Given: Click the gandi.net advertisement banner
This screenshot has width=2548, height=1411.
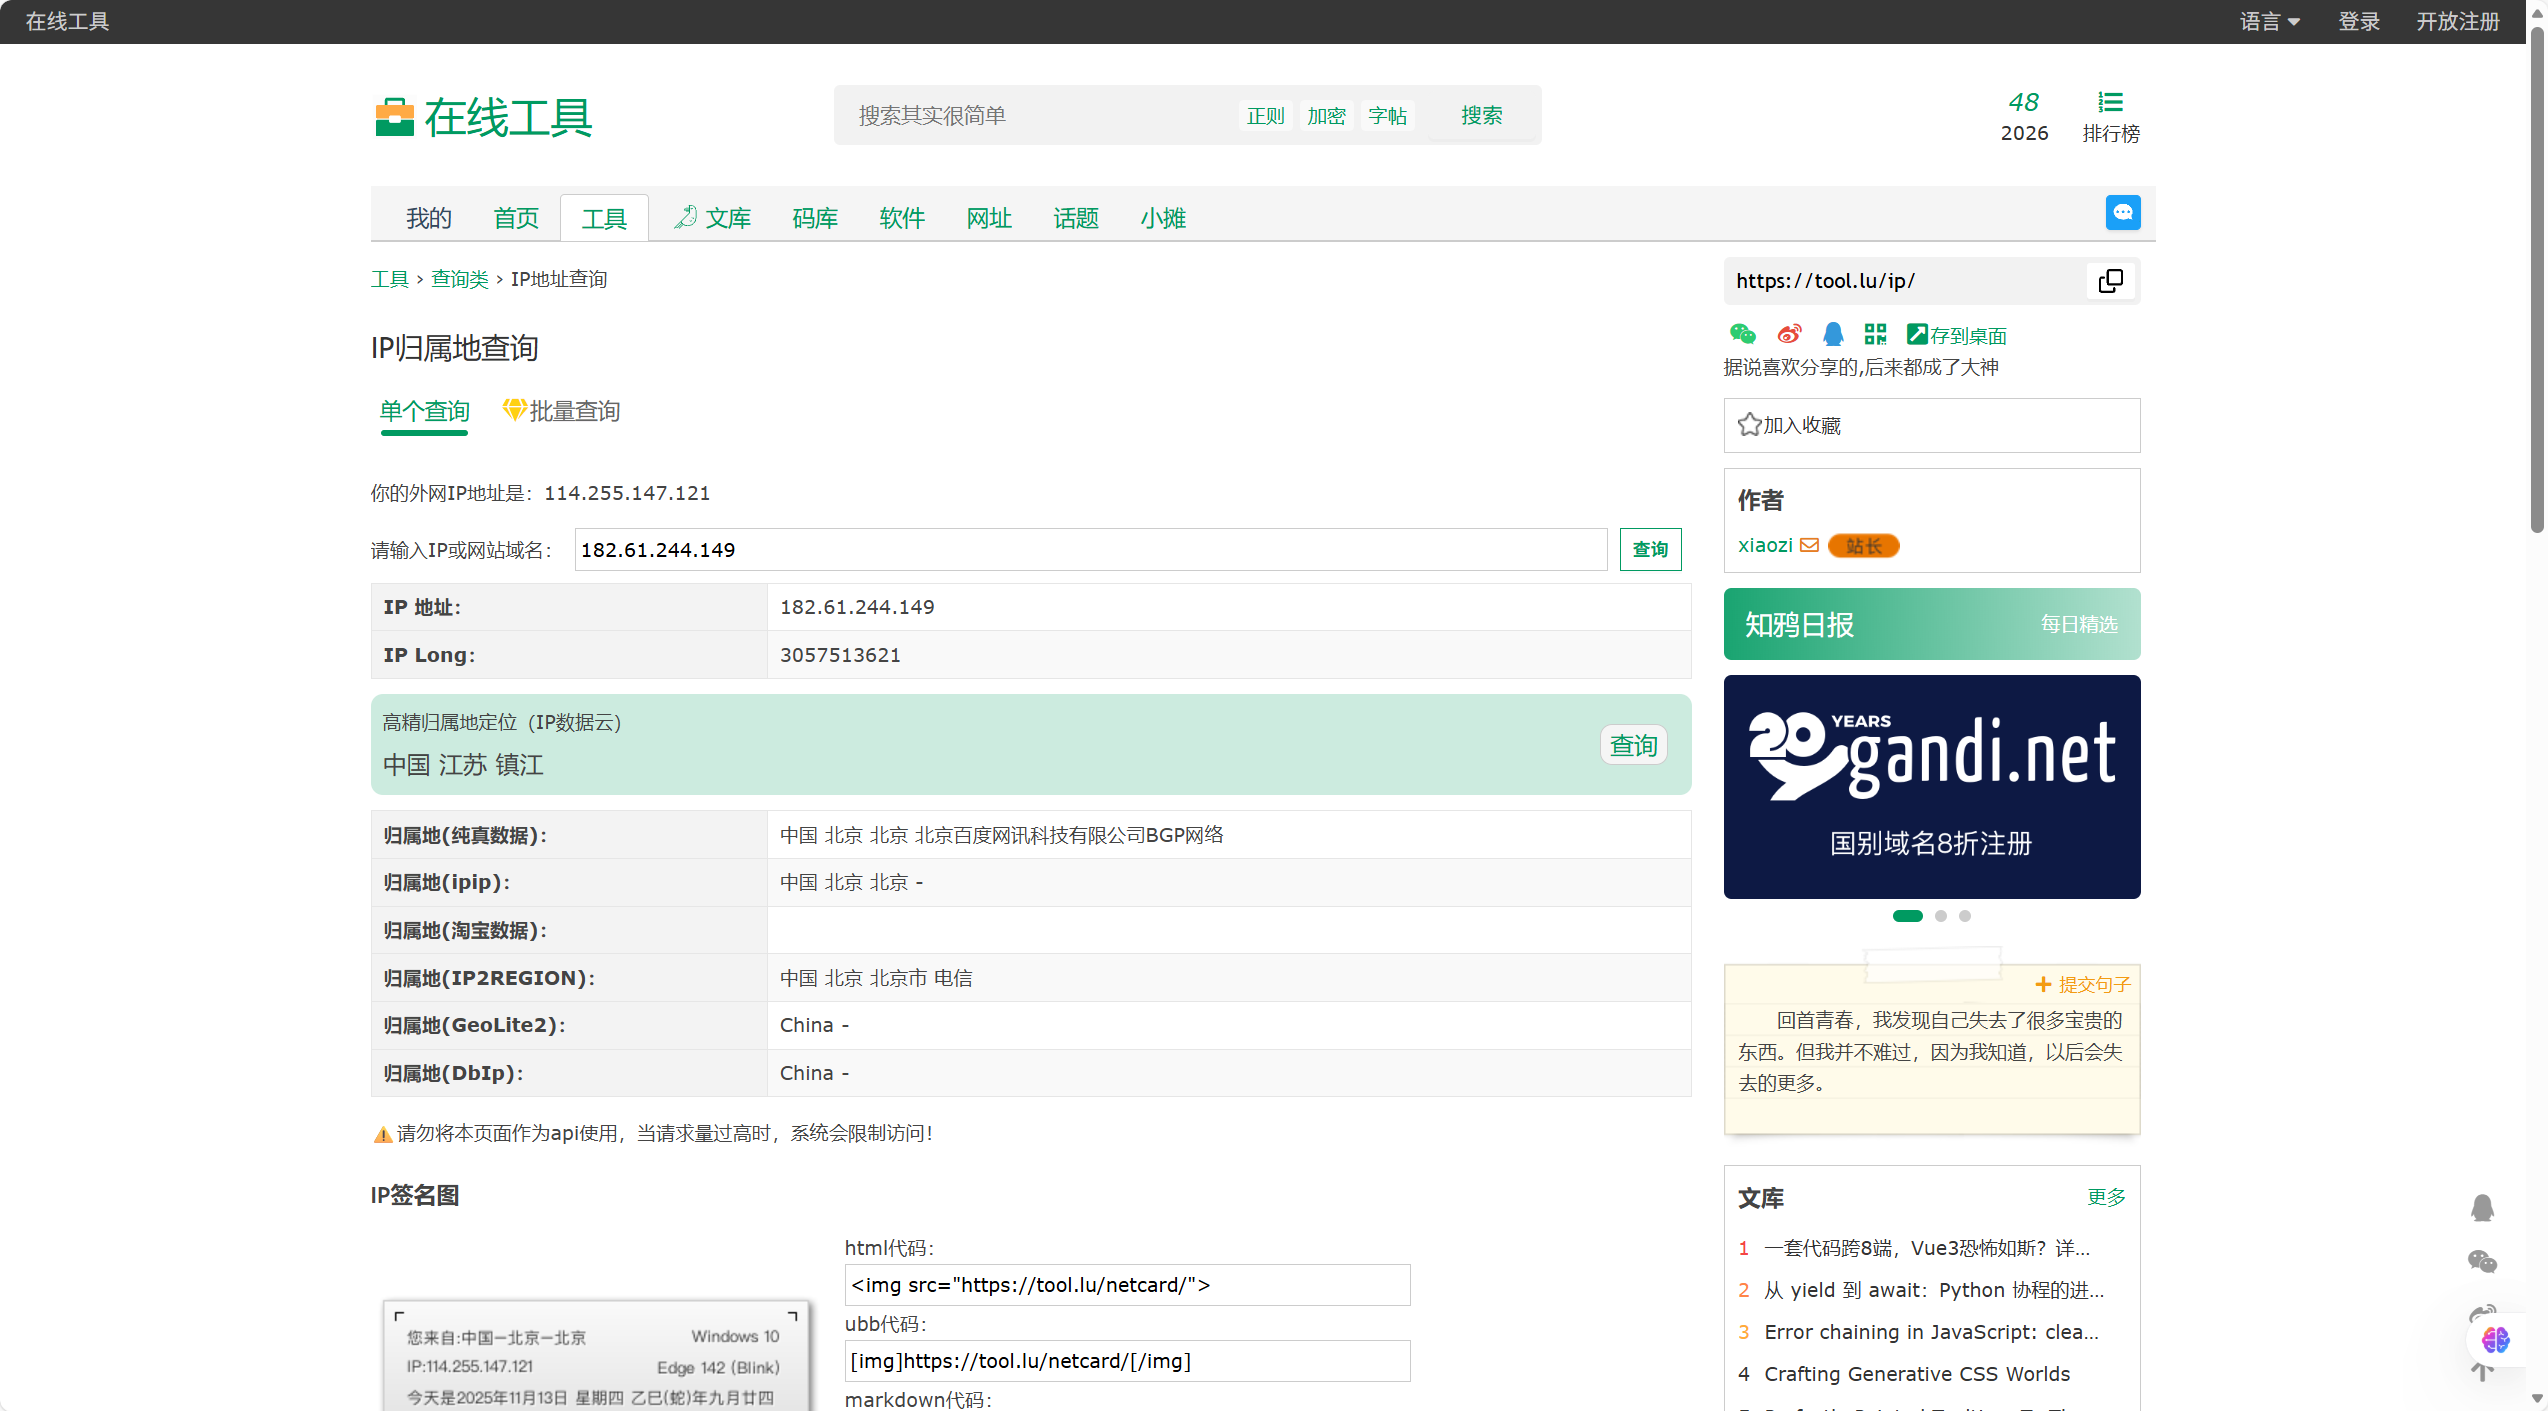Looking at the screenshot, I should click(1931, 786).
